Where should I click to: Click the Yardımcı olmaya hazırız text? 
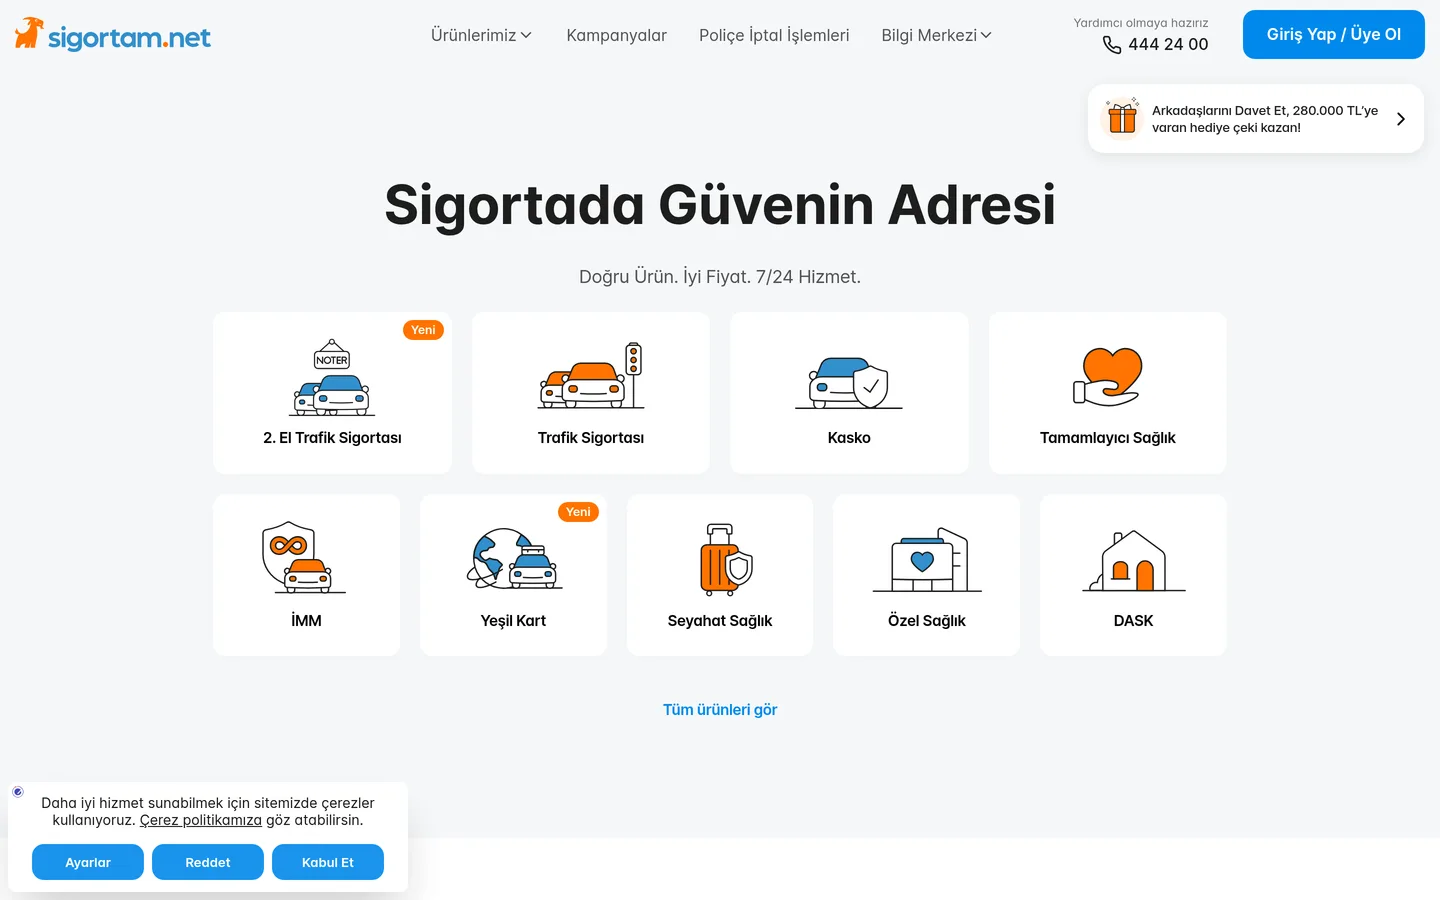tap(1141, 23)
